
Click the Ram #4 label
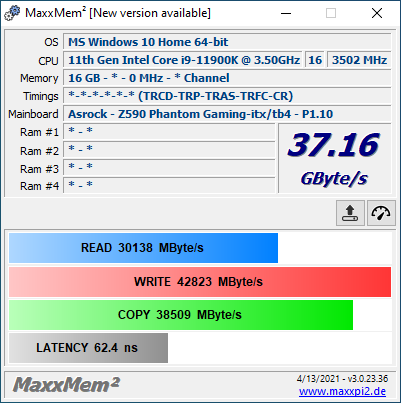click(39, 186)
